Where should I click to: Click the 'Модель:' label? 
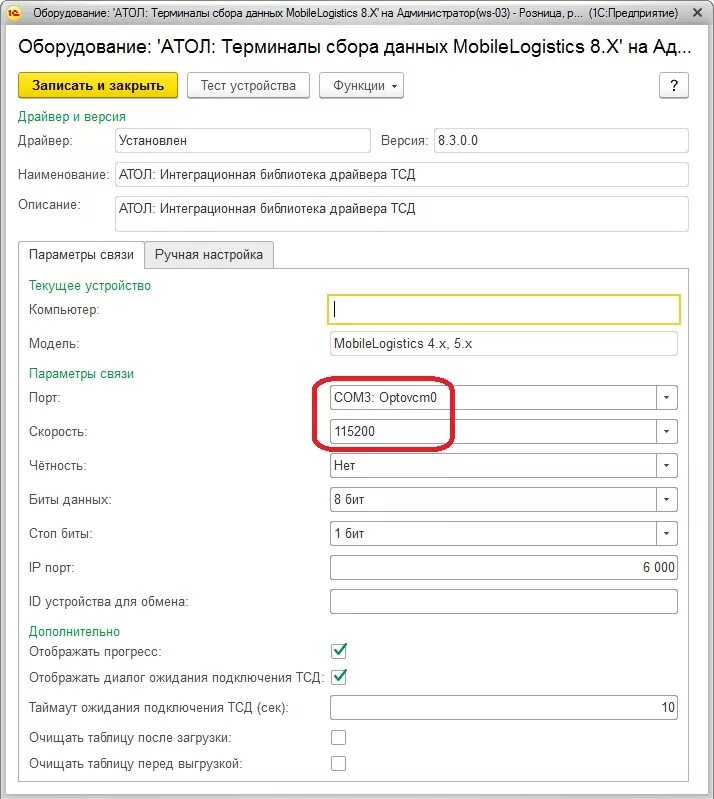pos(54,343)
